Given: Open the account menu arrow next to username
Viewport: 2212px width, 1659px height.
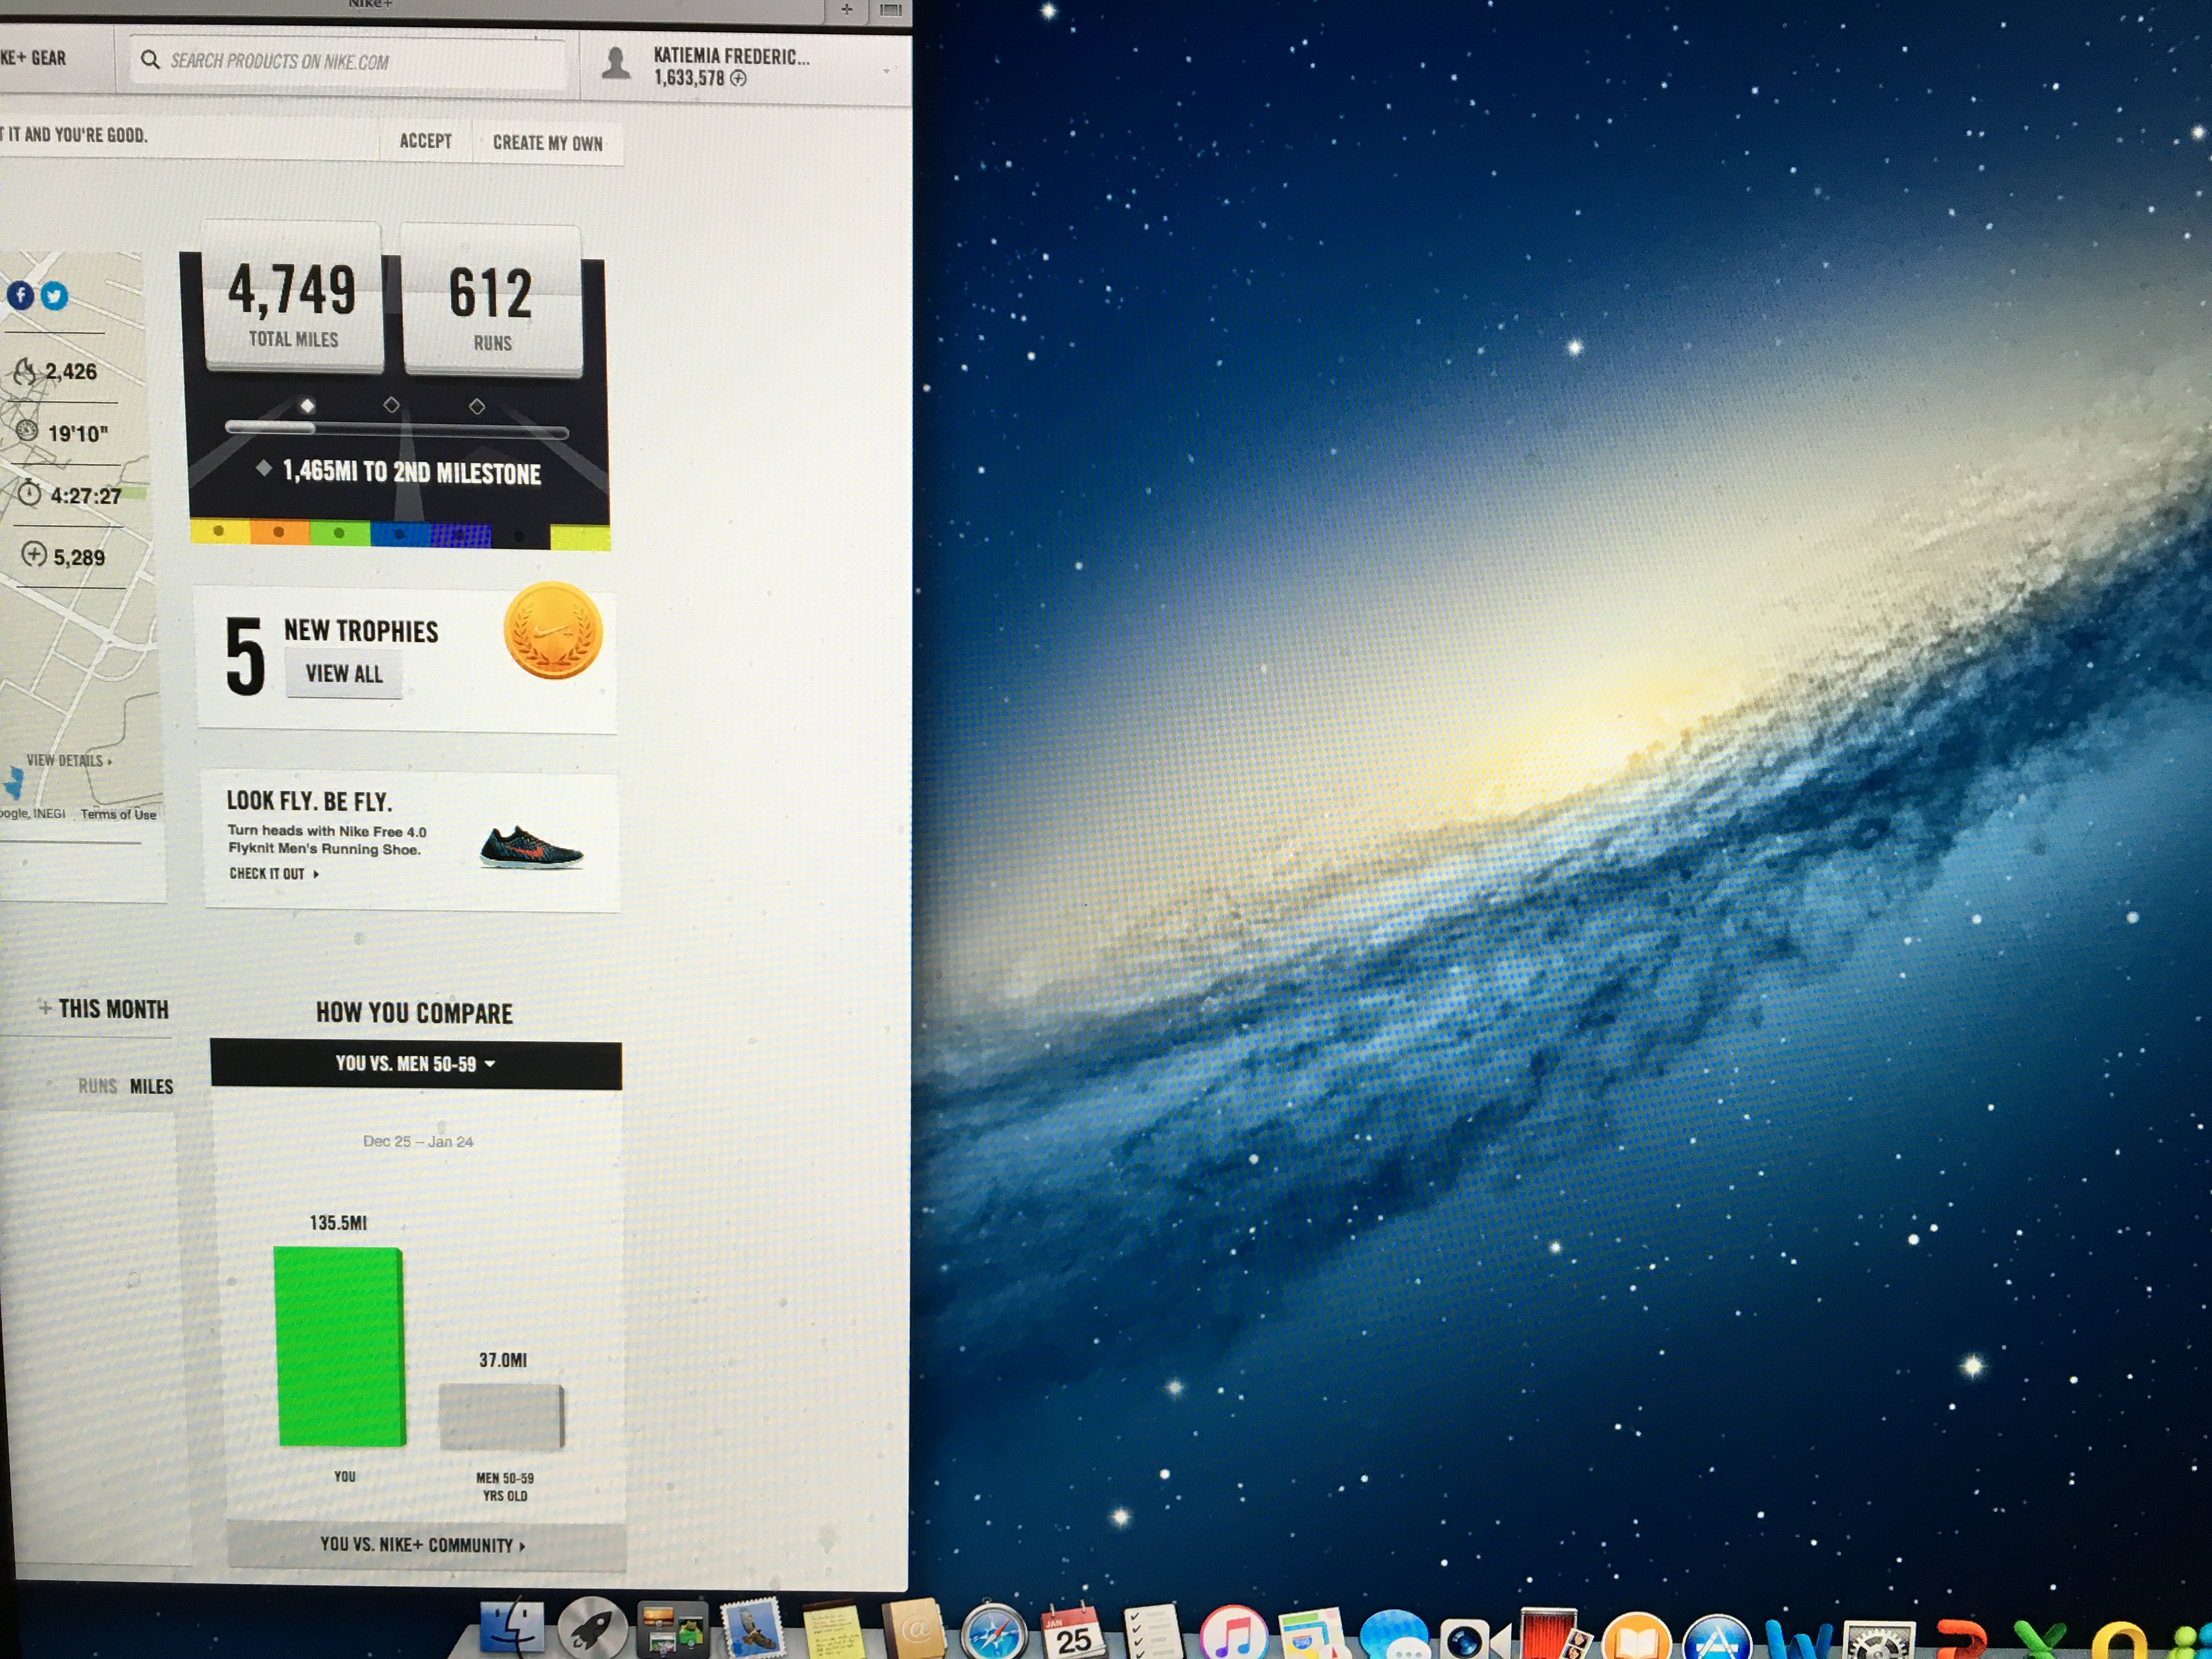Looking at the screenshot, I should [x=886, y=71].
